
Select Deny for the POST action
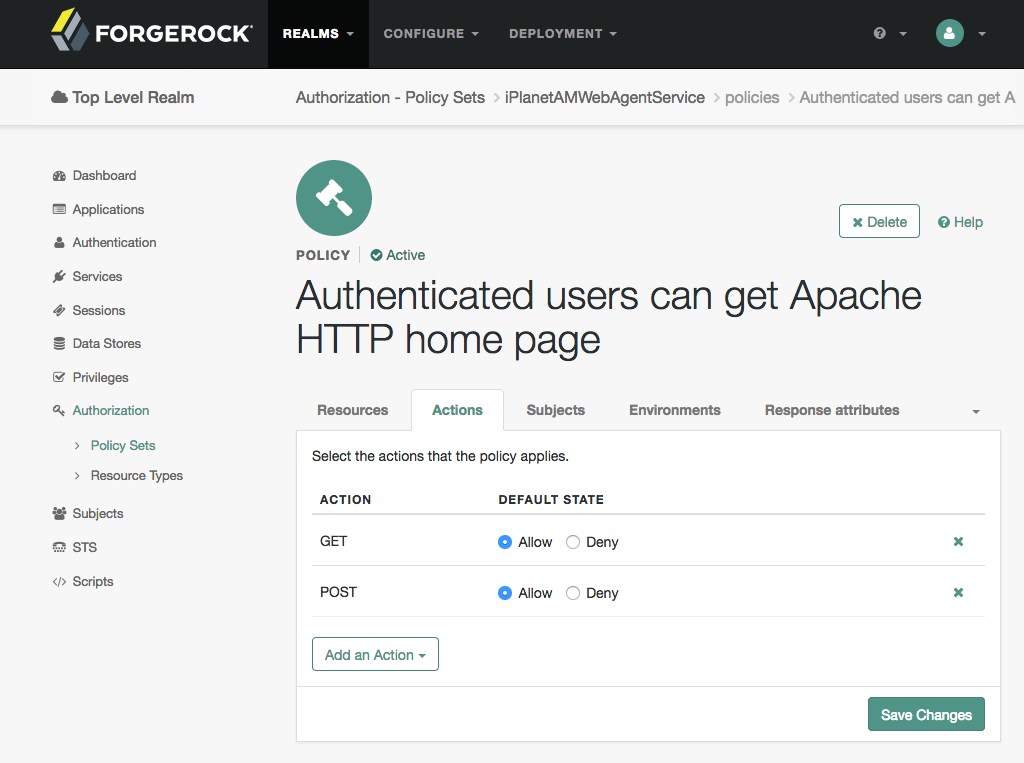pos(573,593)
